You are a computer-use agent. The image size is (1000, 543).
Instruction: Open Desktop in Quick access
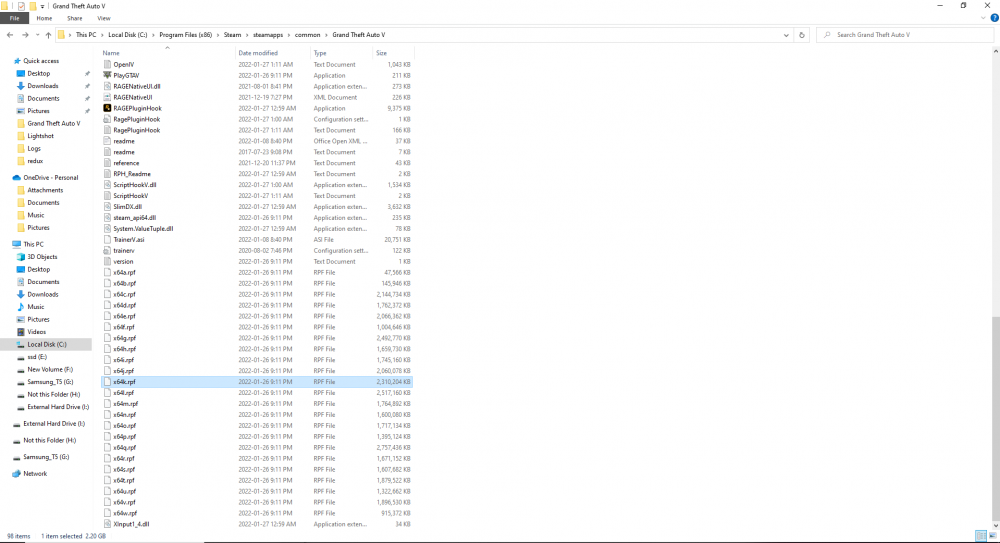pyautogui.click(x=38, y=73)
